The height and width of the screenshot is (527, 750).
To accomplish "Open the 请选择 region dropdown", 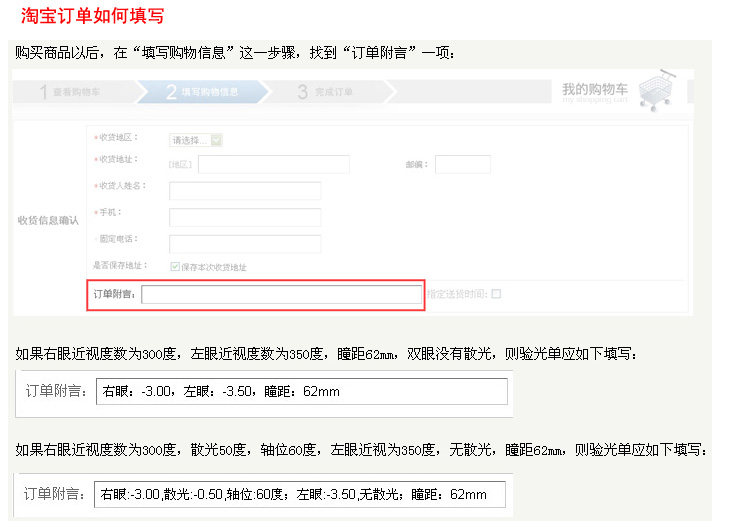I will [x=196, y=140].
